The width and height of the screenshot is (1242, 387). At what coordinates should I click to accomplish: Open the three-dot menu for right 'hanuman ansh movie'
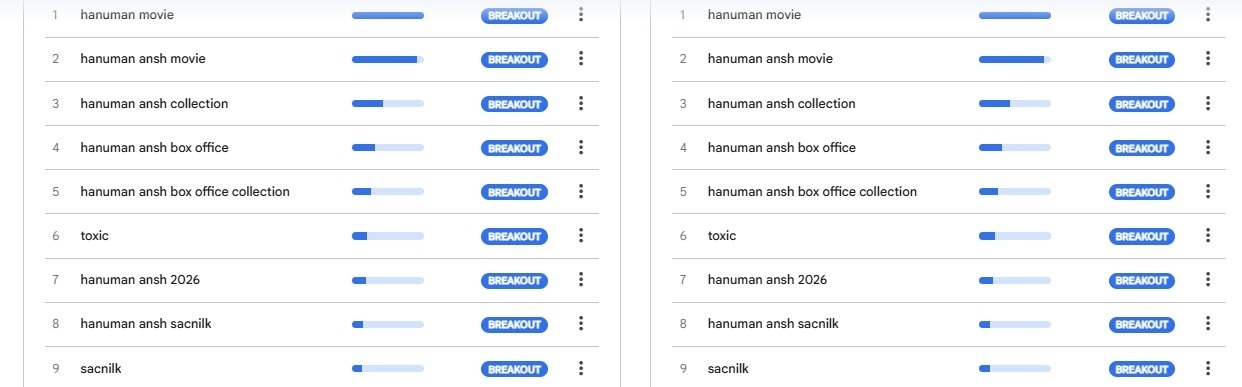[1208, 59]
